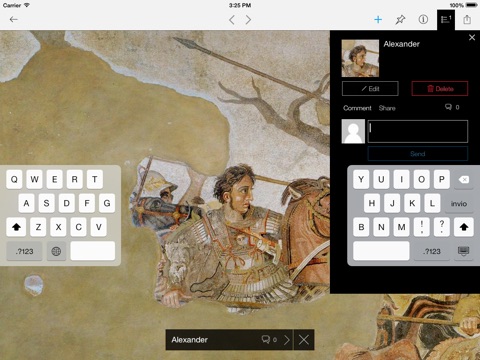Image resolution: width=480 pixels, height=360 pixels.
Task: Tap the C key
Action: 79,227
